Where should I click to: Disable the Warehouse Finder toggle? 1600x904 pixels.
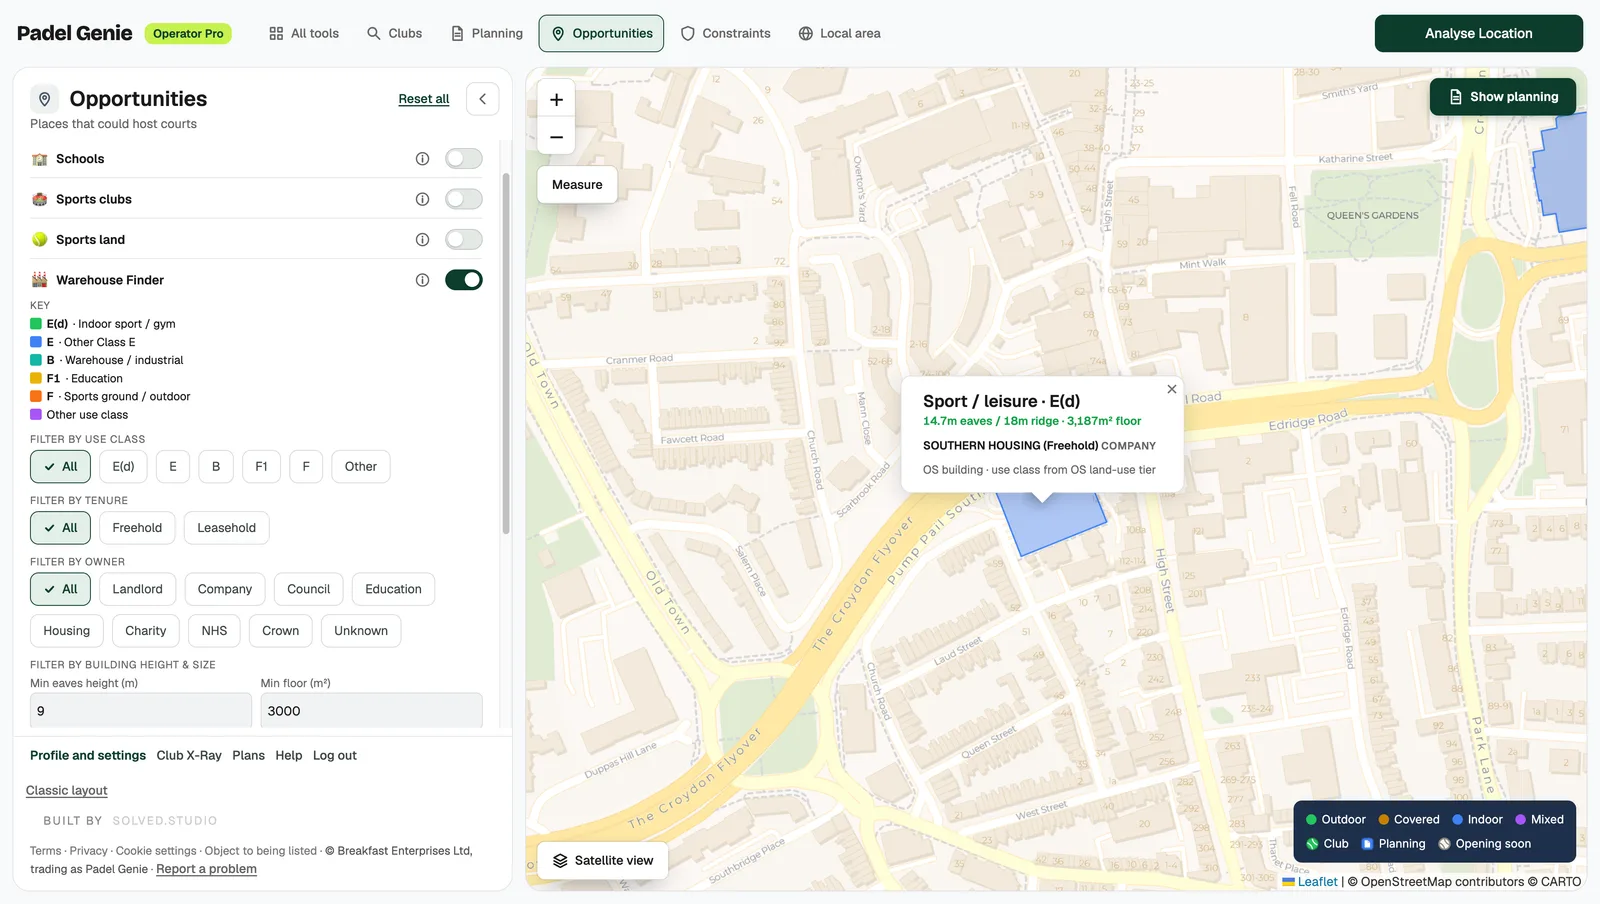point(464,280)
